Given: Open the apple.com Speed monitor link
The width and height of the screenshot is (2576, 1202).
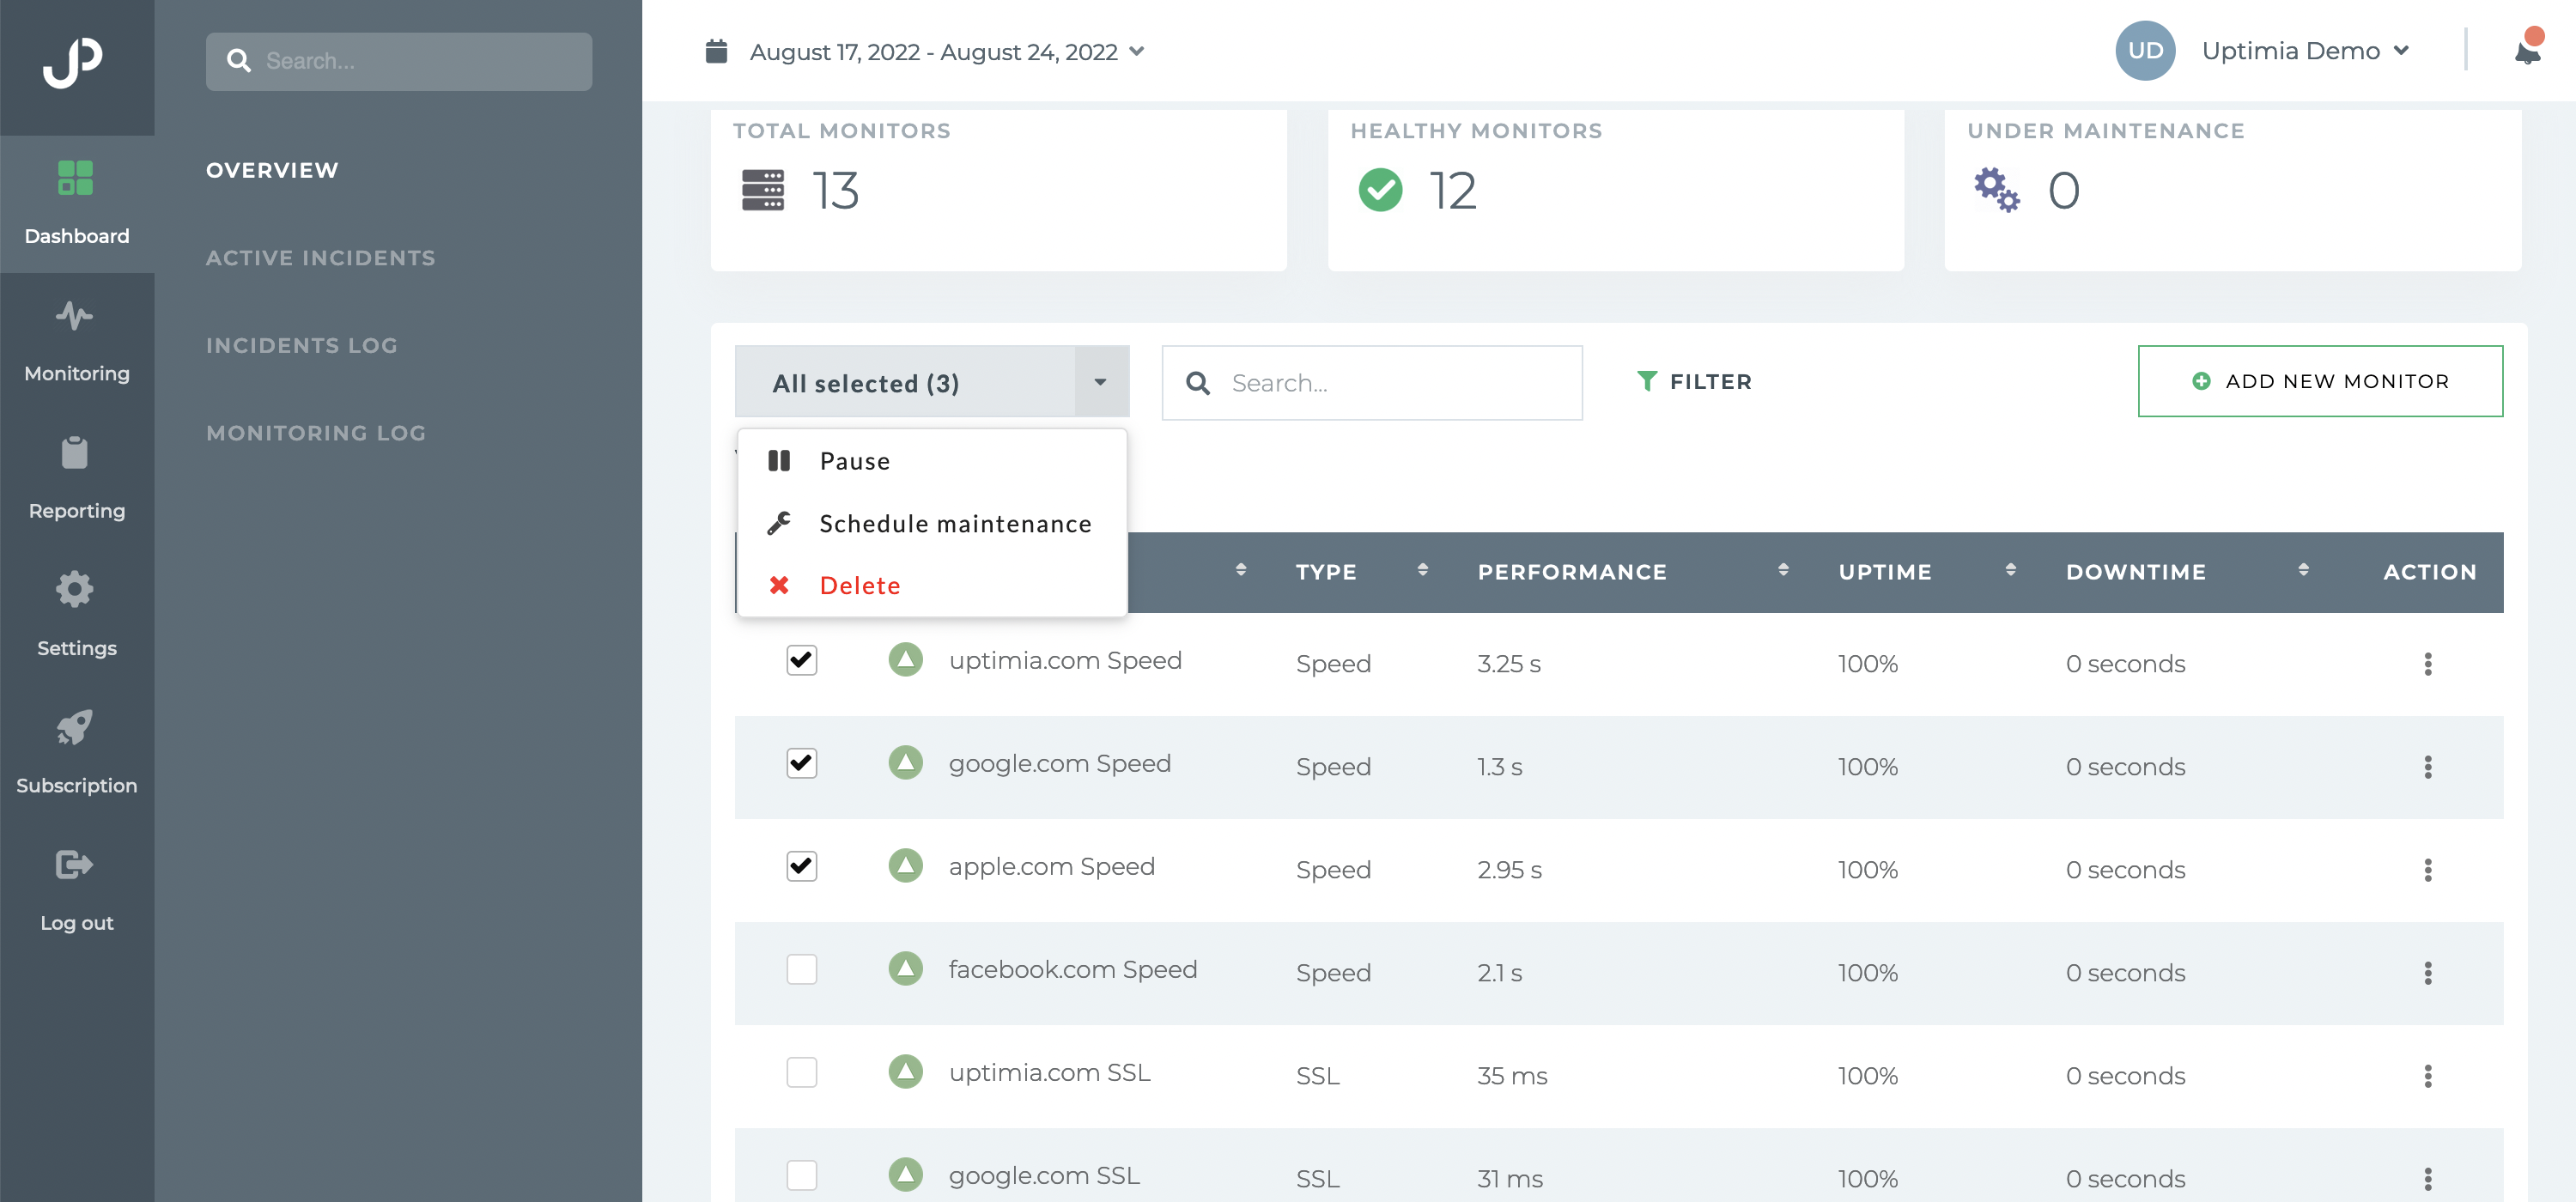Looking at the screenshot, I should coord(1052,866).
